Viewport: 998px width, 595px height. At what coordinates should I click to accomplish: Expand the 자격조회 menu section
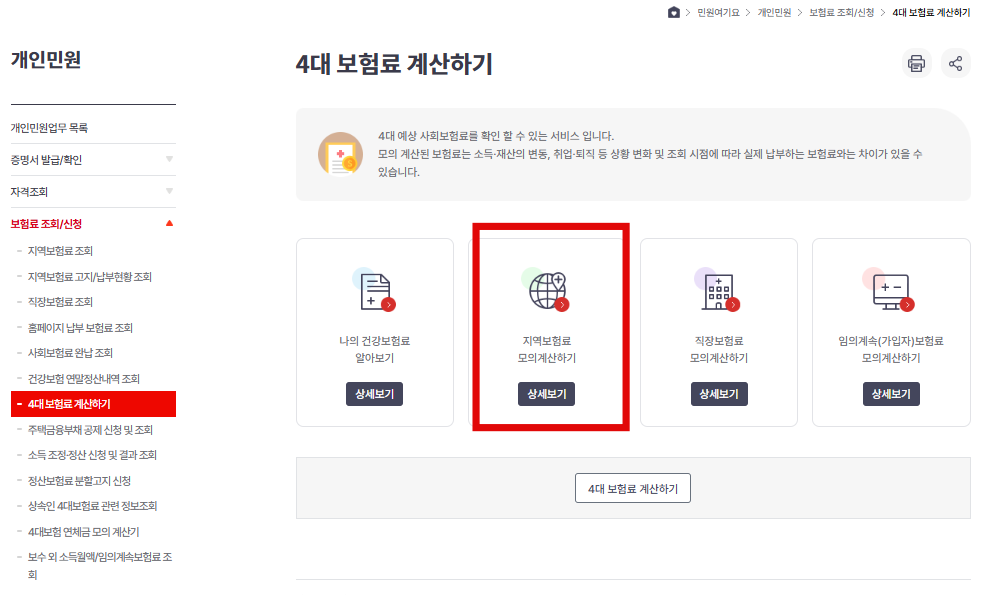pyautogui.click(x=92, y=191)
